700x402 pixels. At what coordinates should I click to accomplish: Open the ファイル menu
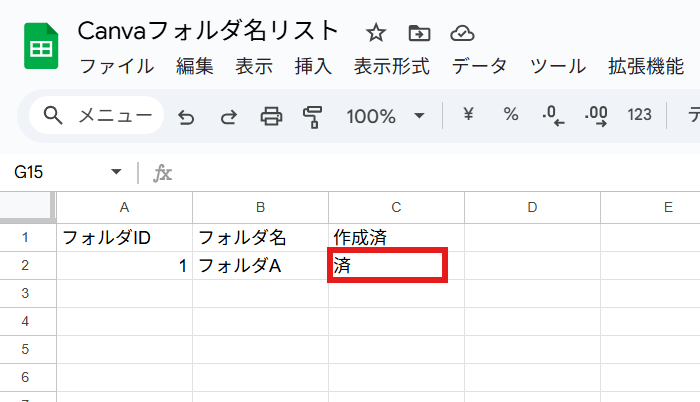pyautogui.click(x=117, y=67)
